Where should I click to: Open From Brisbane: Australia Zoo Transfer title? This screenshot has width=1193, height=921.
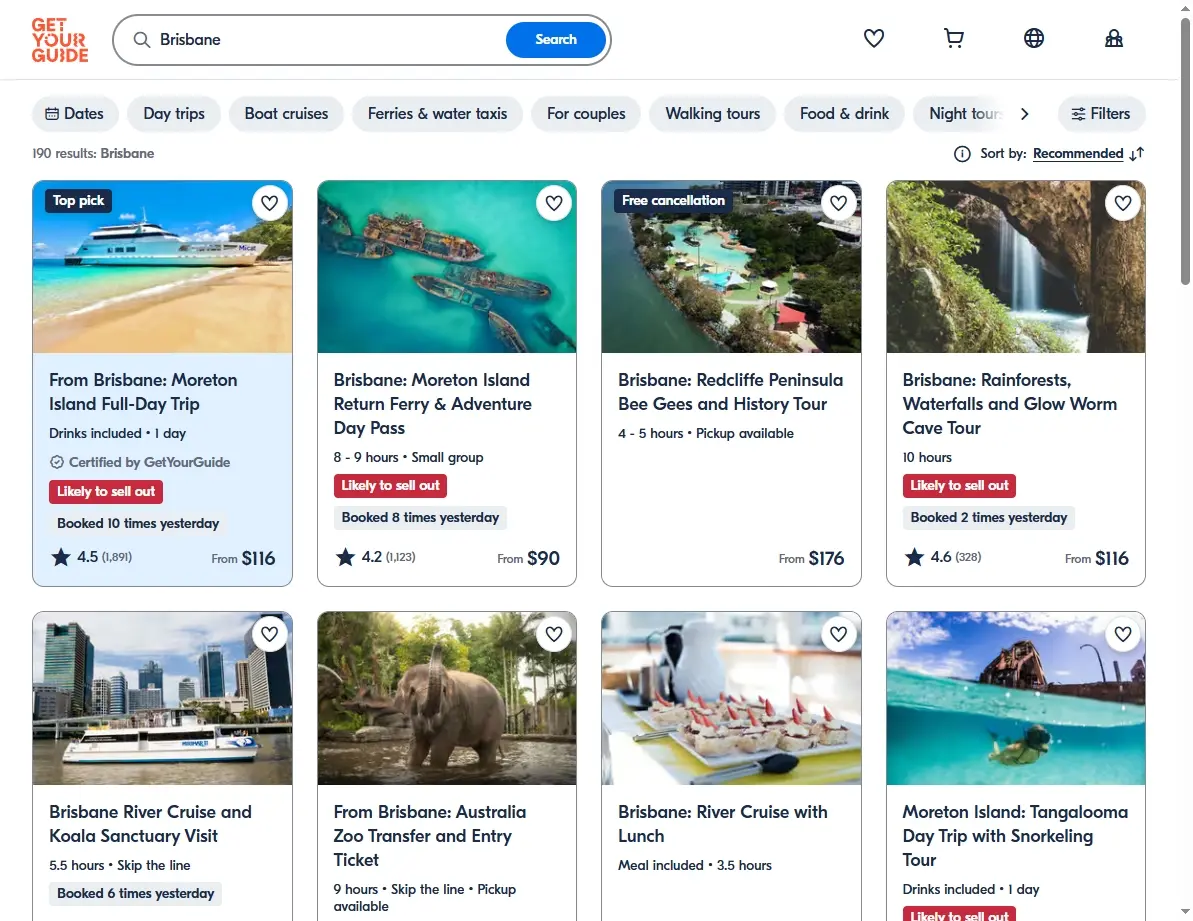click(430, 836)
